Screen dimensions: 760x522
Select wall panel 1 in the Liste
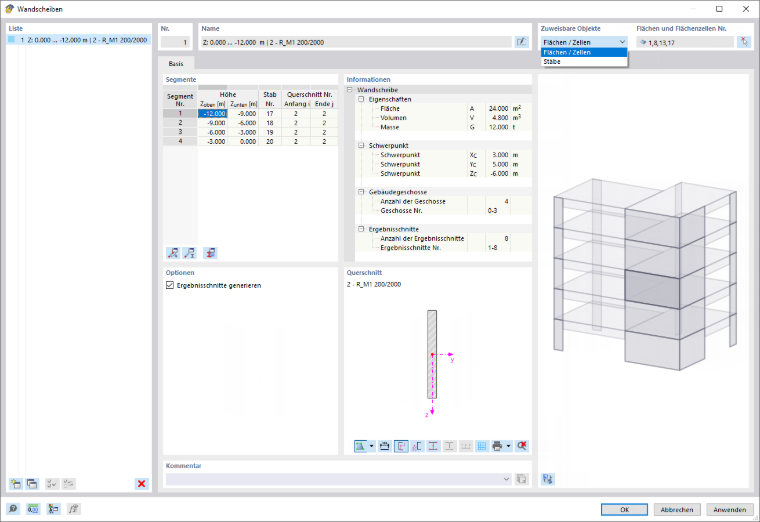(79, 40)
